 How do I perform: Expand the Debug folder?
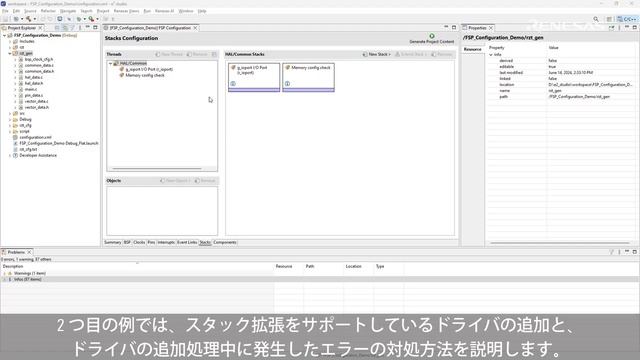pyautogui.click(x=10, y=120)
